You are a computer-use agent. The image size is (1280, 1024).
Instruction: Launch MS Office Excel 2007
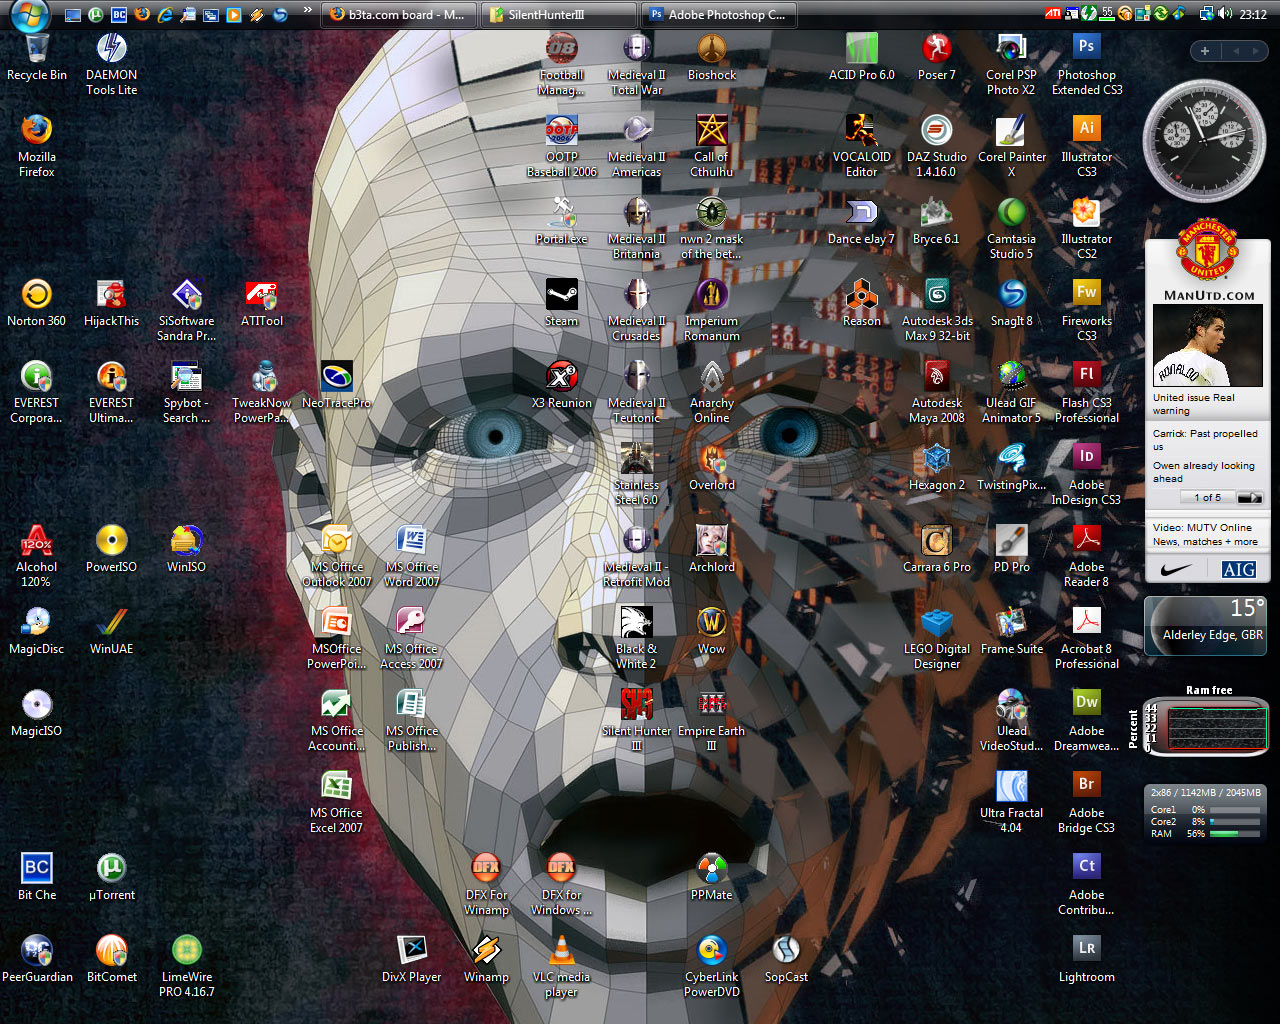(x=336, y=802)
